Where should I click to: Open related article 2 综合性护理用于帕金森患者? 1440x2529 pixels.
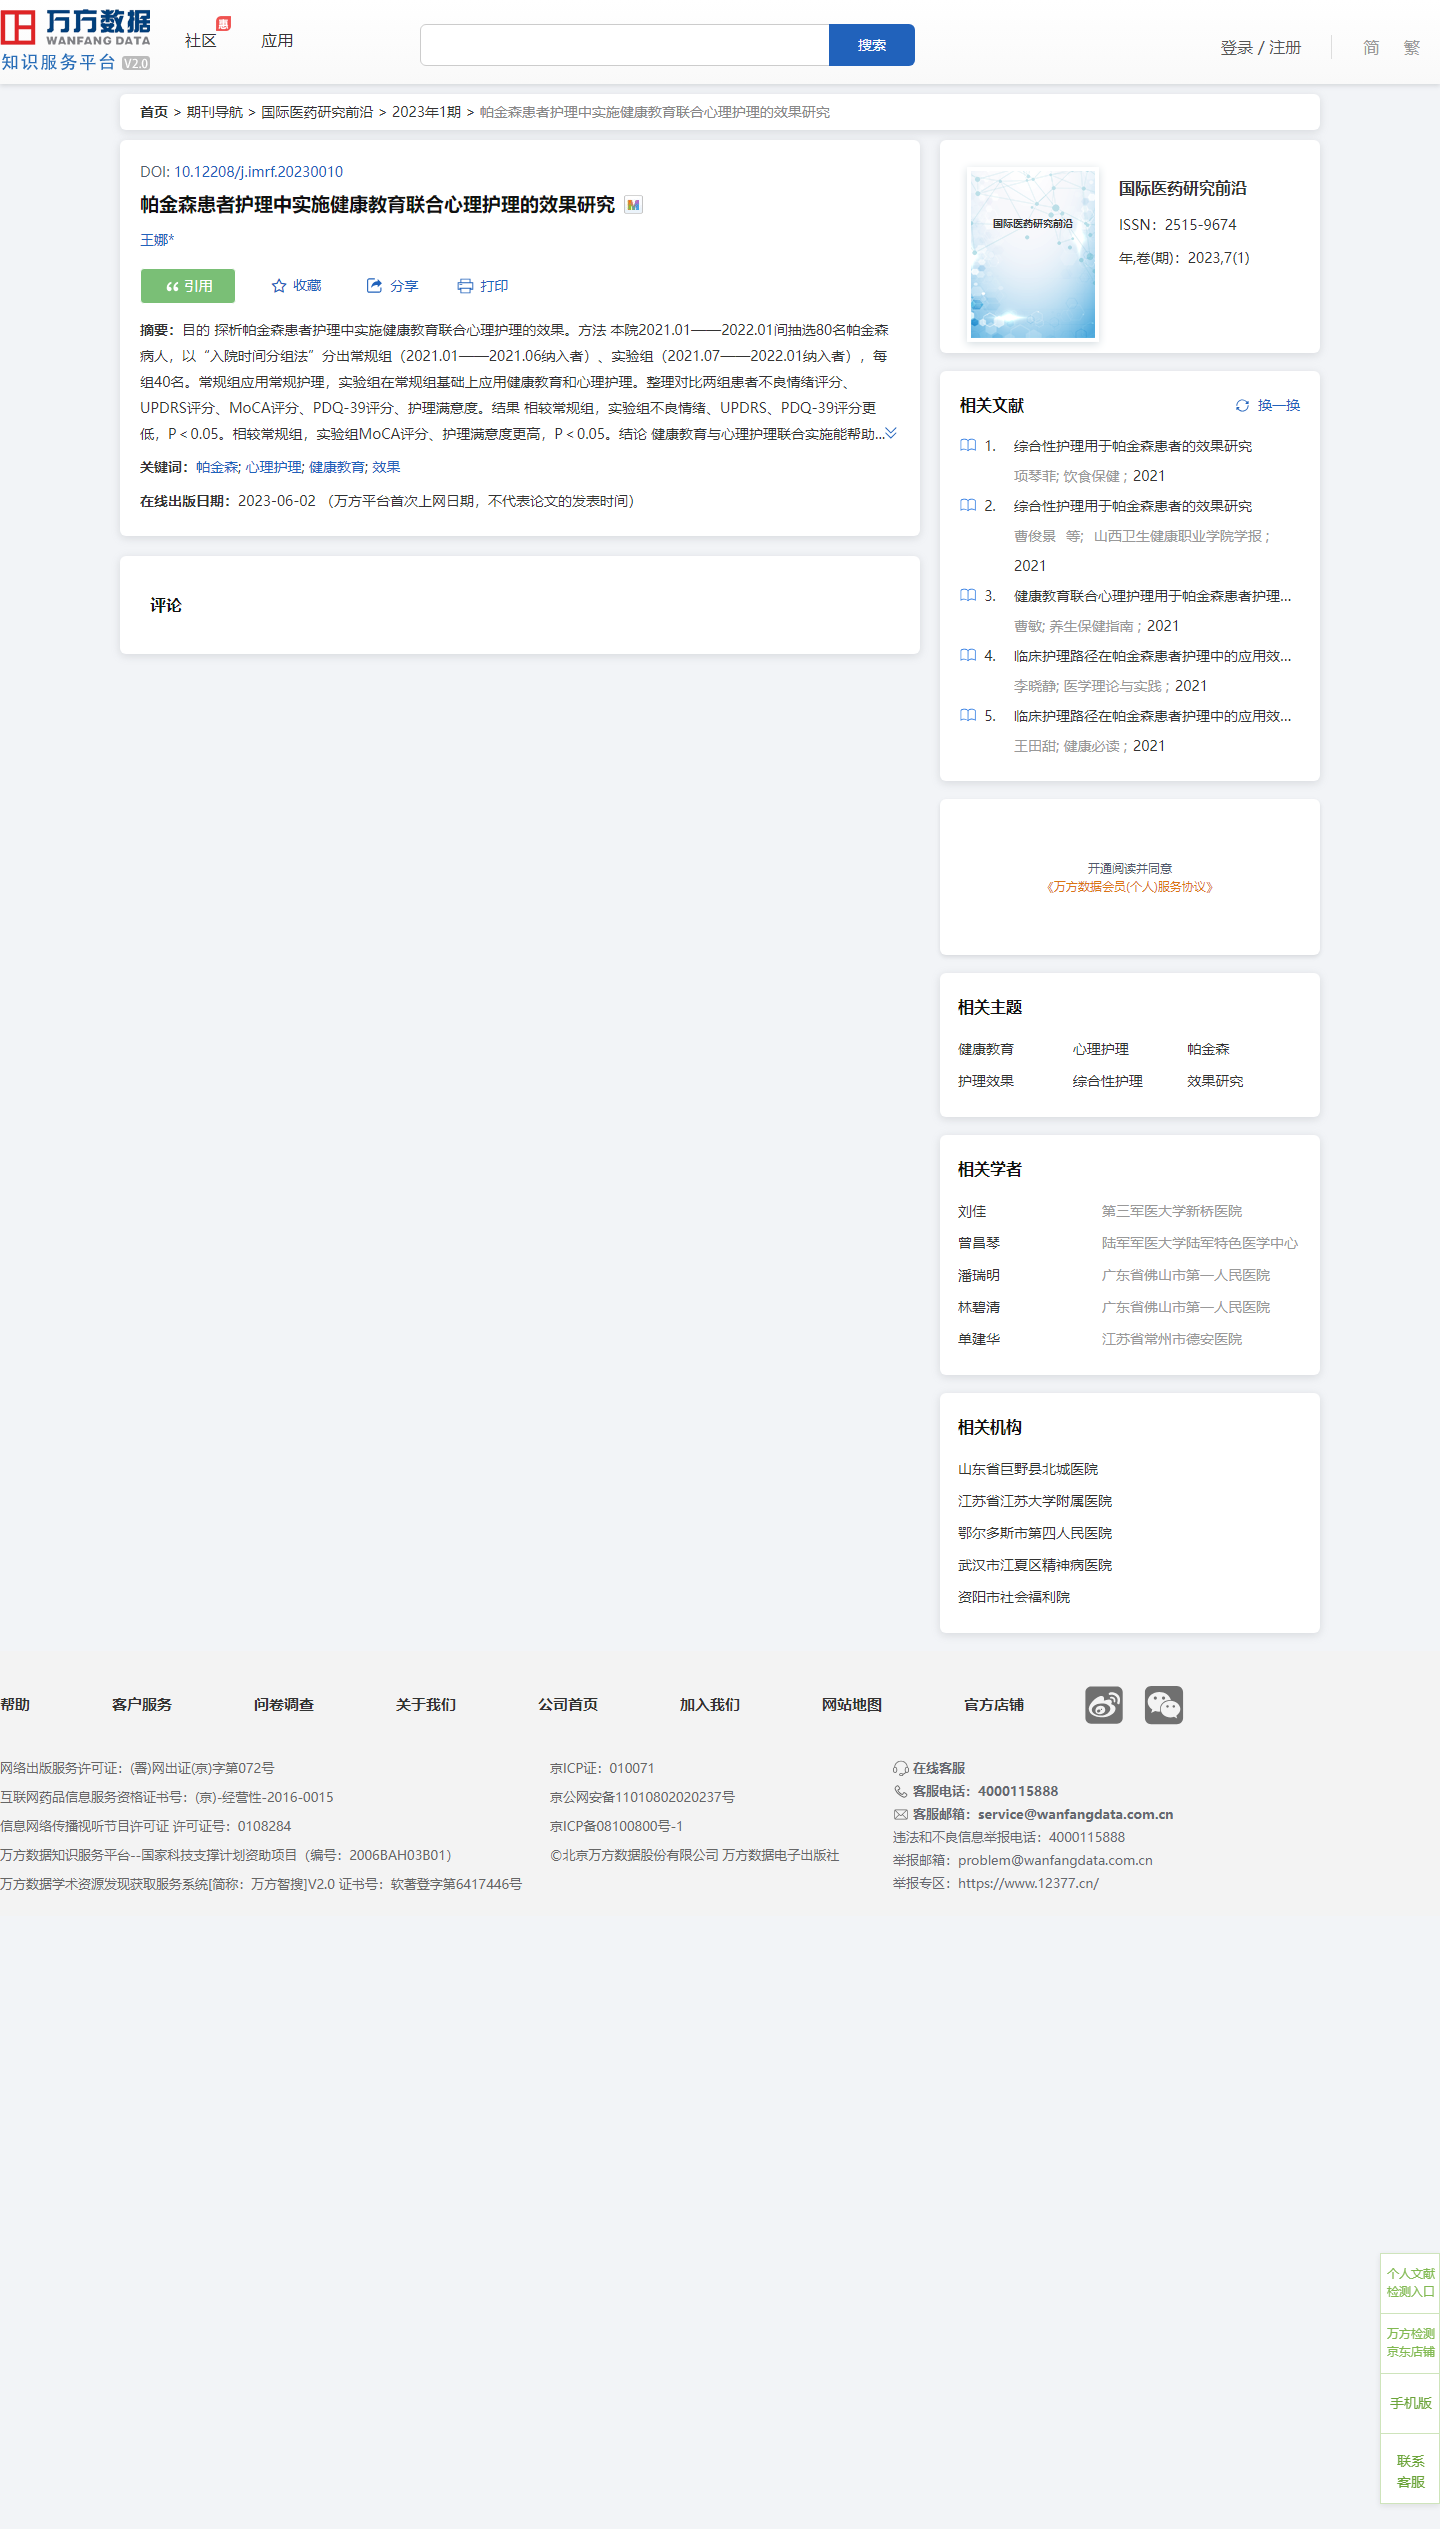click(1133, 506)
